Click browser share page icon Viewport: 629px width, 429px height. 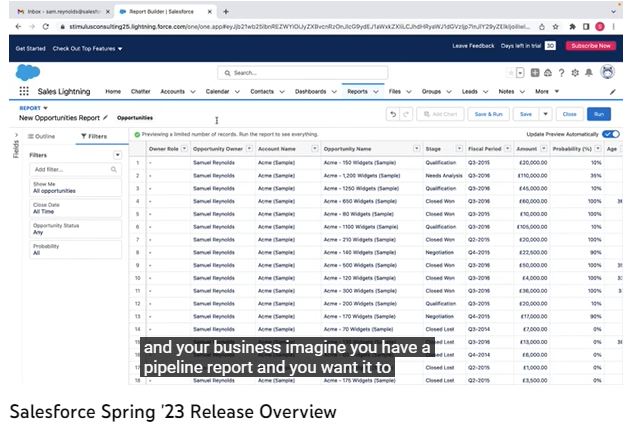click(542, 27)
